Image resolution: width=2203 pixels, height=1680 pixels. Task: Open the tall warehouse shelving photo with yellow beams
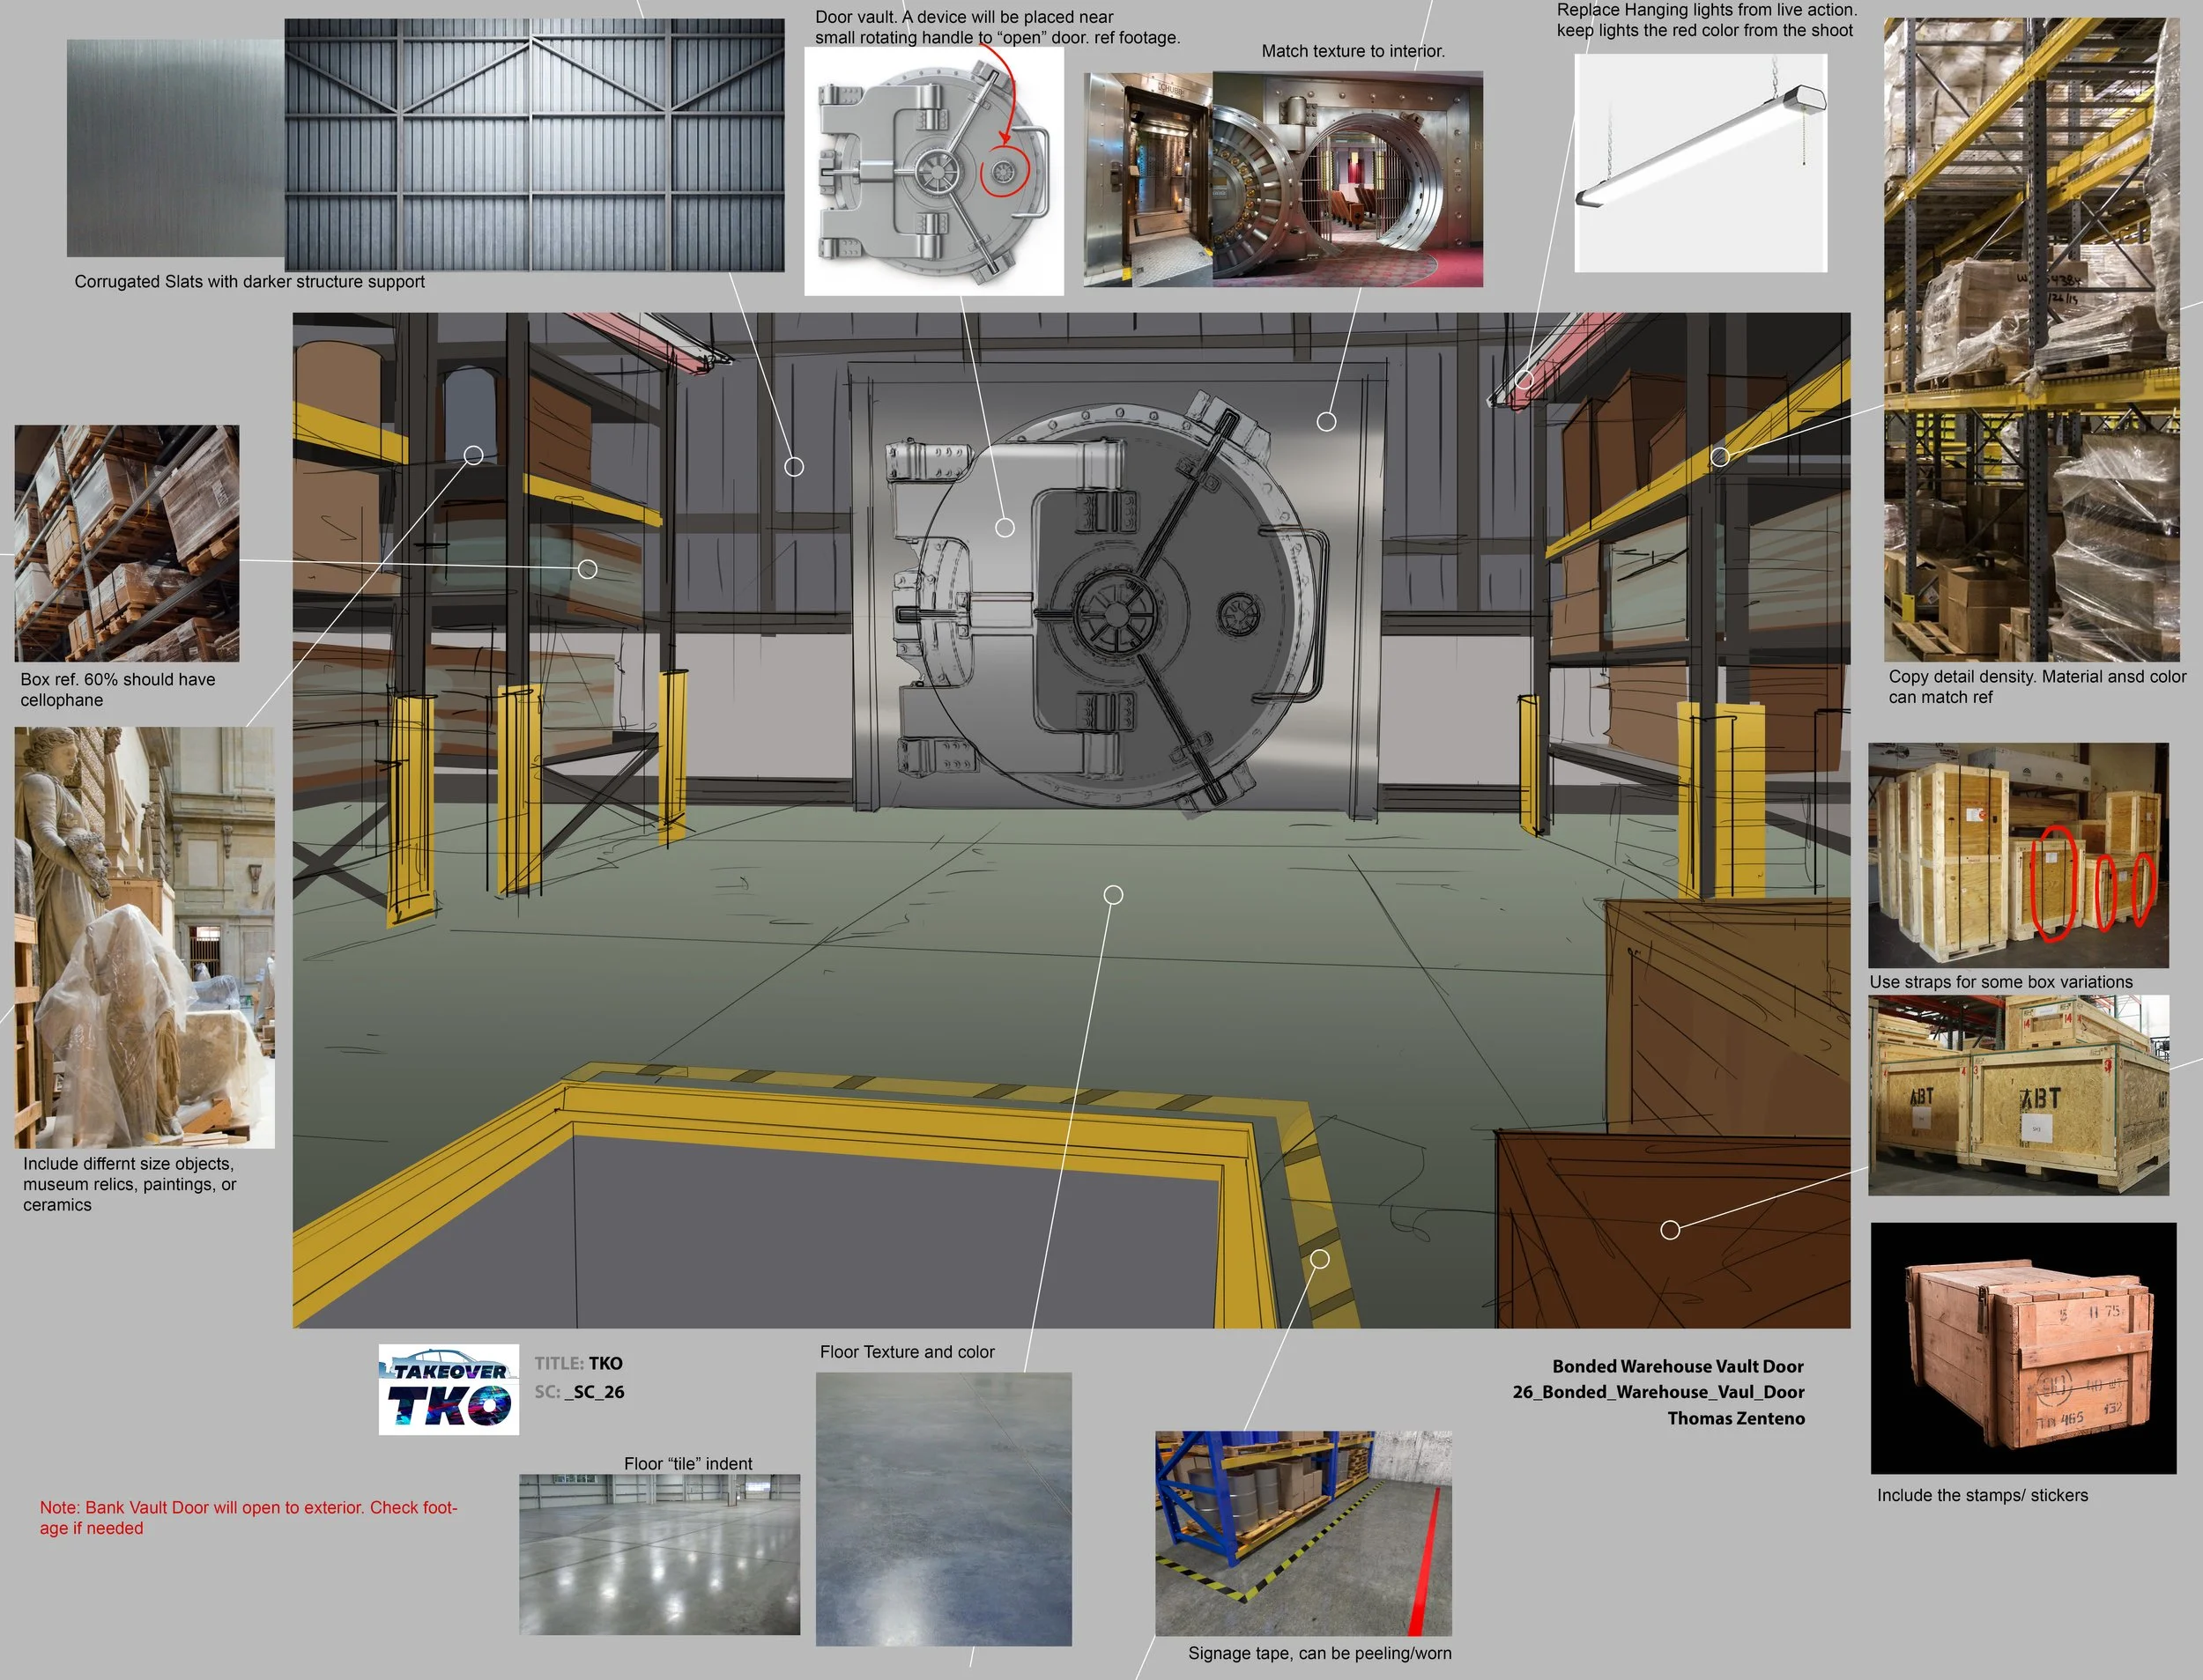click(x=2031, y=339)
